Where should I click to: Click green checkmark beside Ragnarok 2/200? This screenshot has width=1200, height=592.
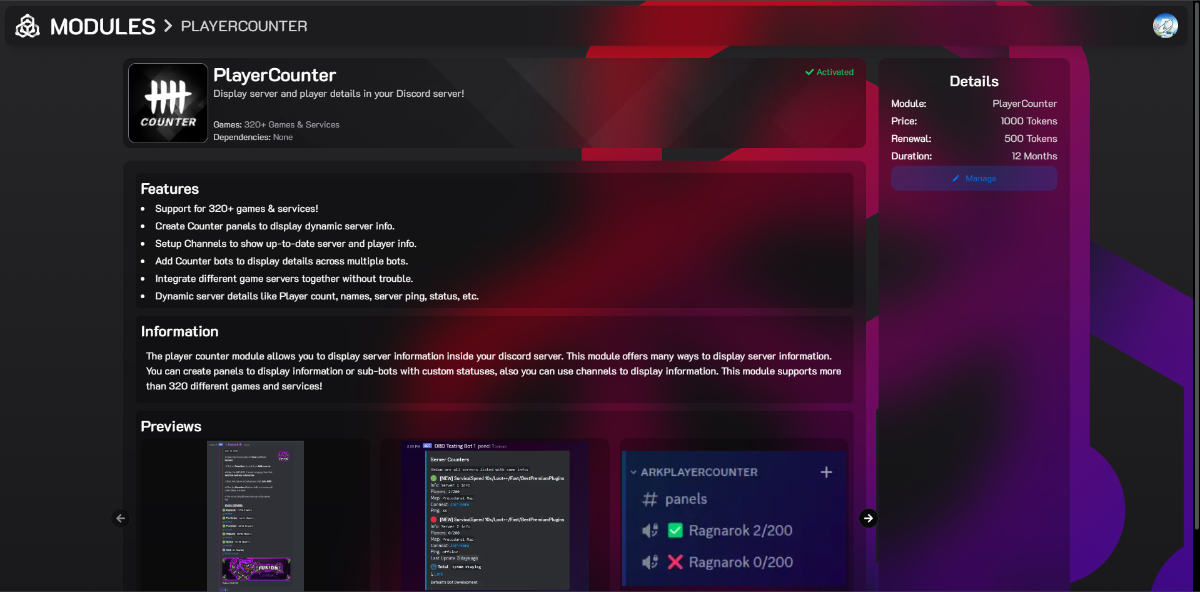click(x=675, y=531)
